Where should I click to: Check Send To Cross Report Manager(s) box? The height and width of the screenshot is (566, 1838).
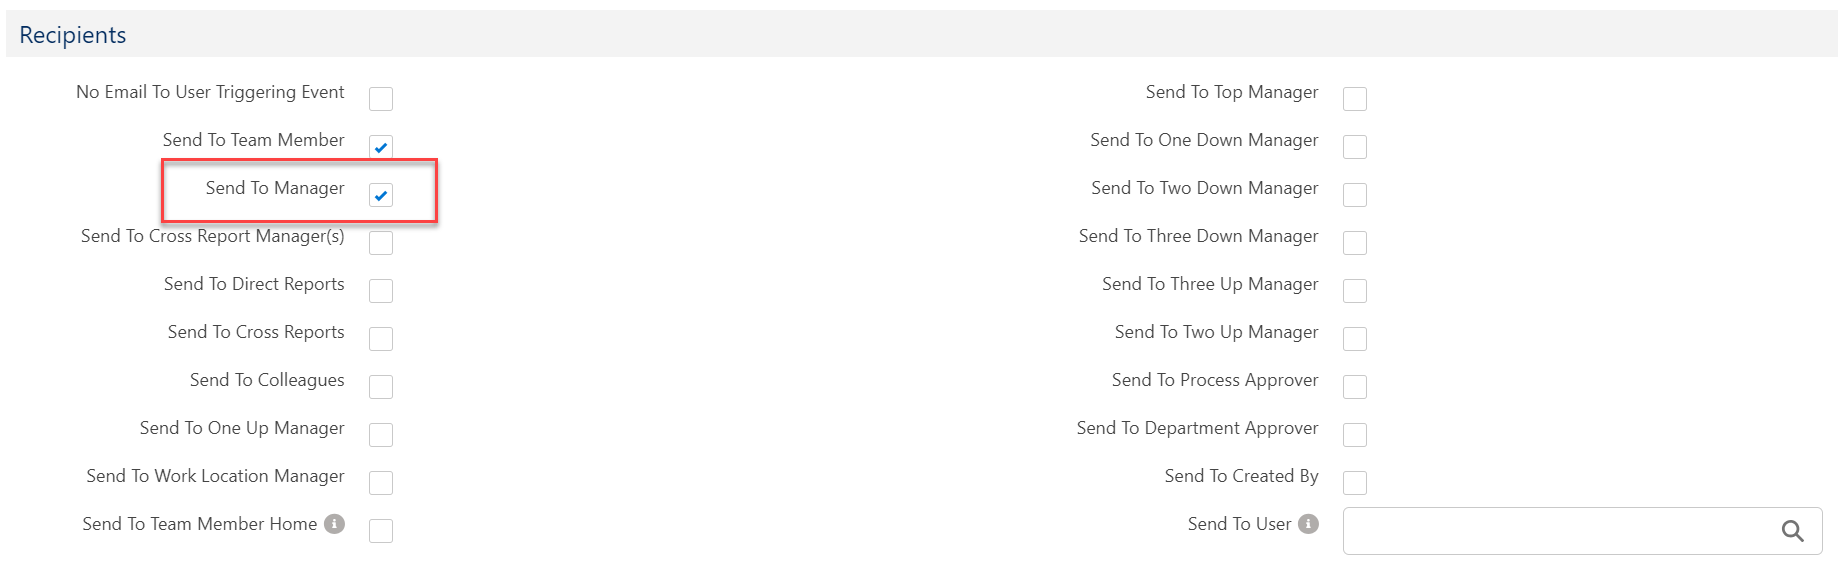click(381, 243)
